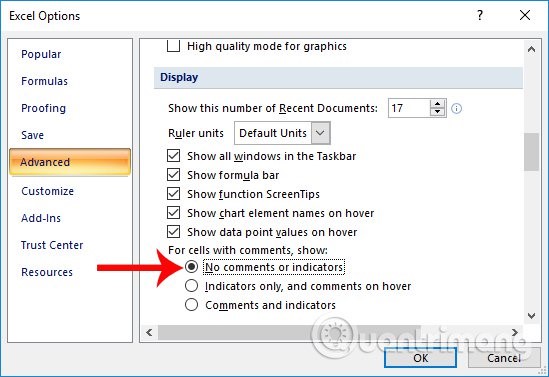
Task: Click the Excel Options title text
Action: 44,16
